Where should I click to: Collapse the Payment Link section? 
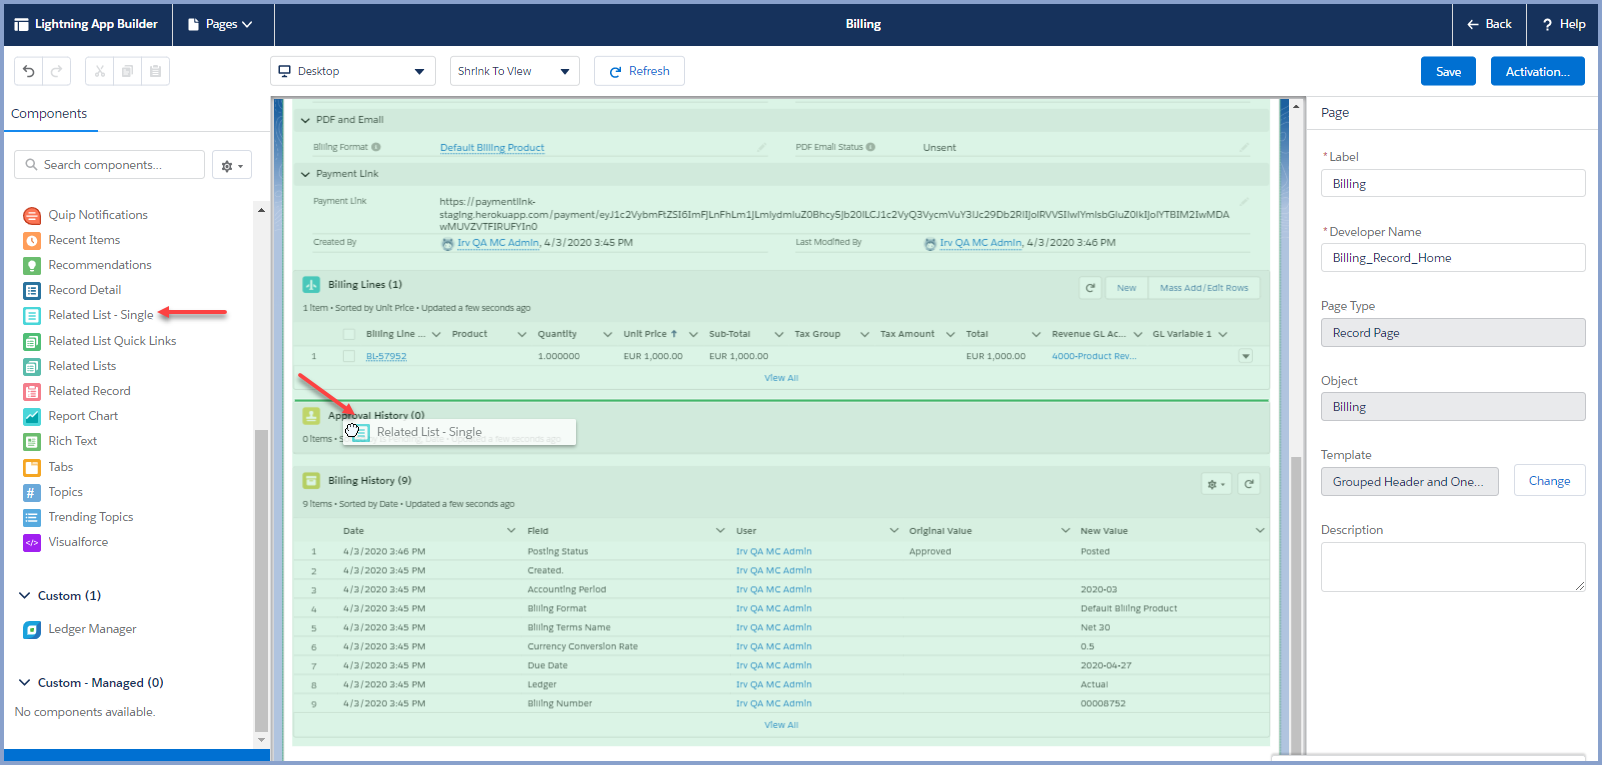pos(306,174)
